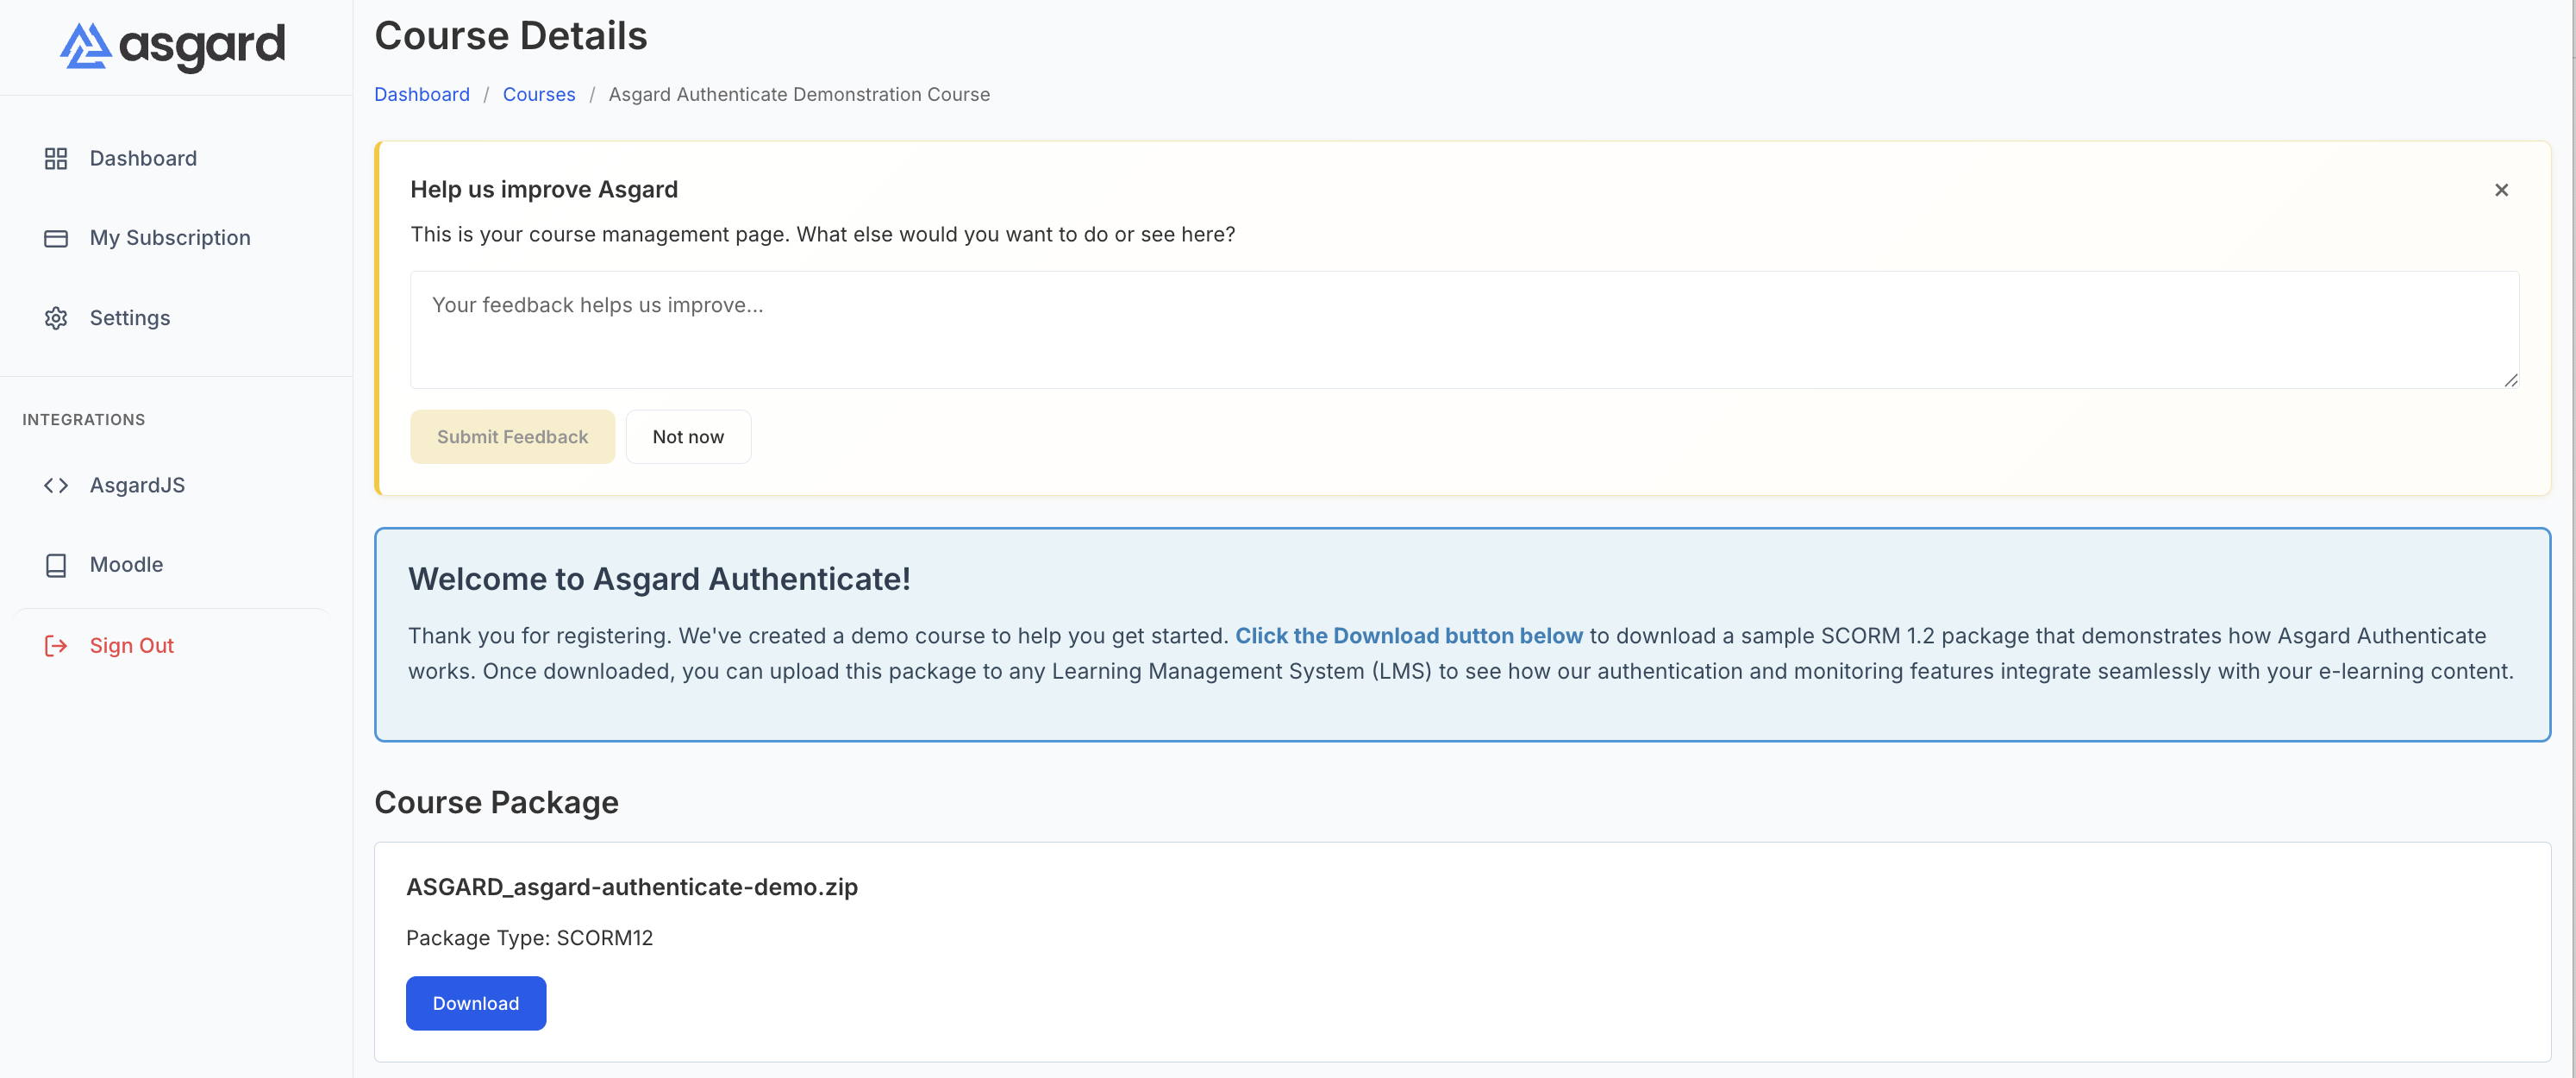Open Settings via the gear icon
This screenshot has width=2576, height=1078.
[x=55, y=318]
